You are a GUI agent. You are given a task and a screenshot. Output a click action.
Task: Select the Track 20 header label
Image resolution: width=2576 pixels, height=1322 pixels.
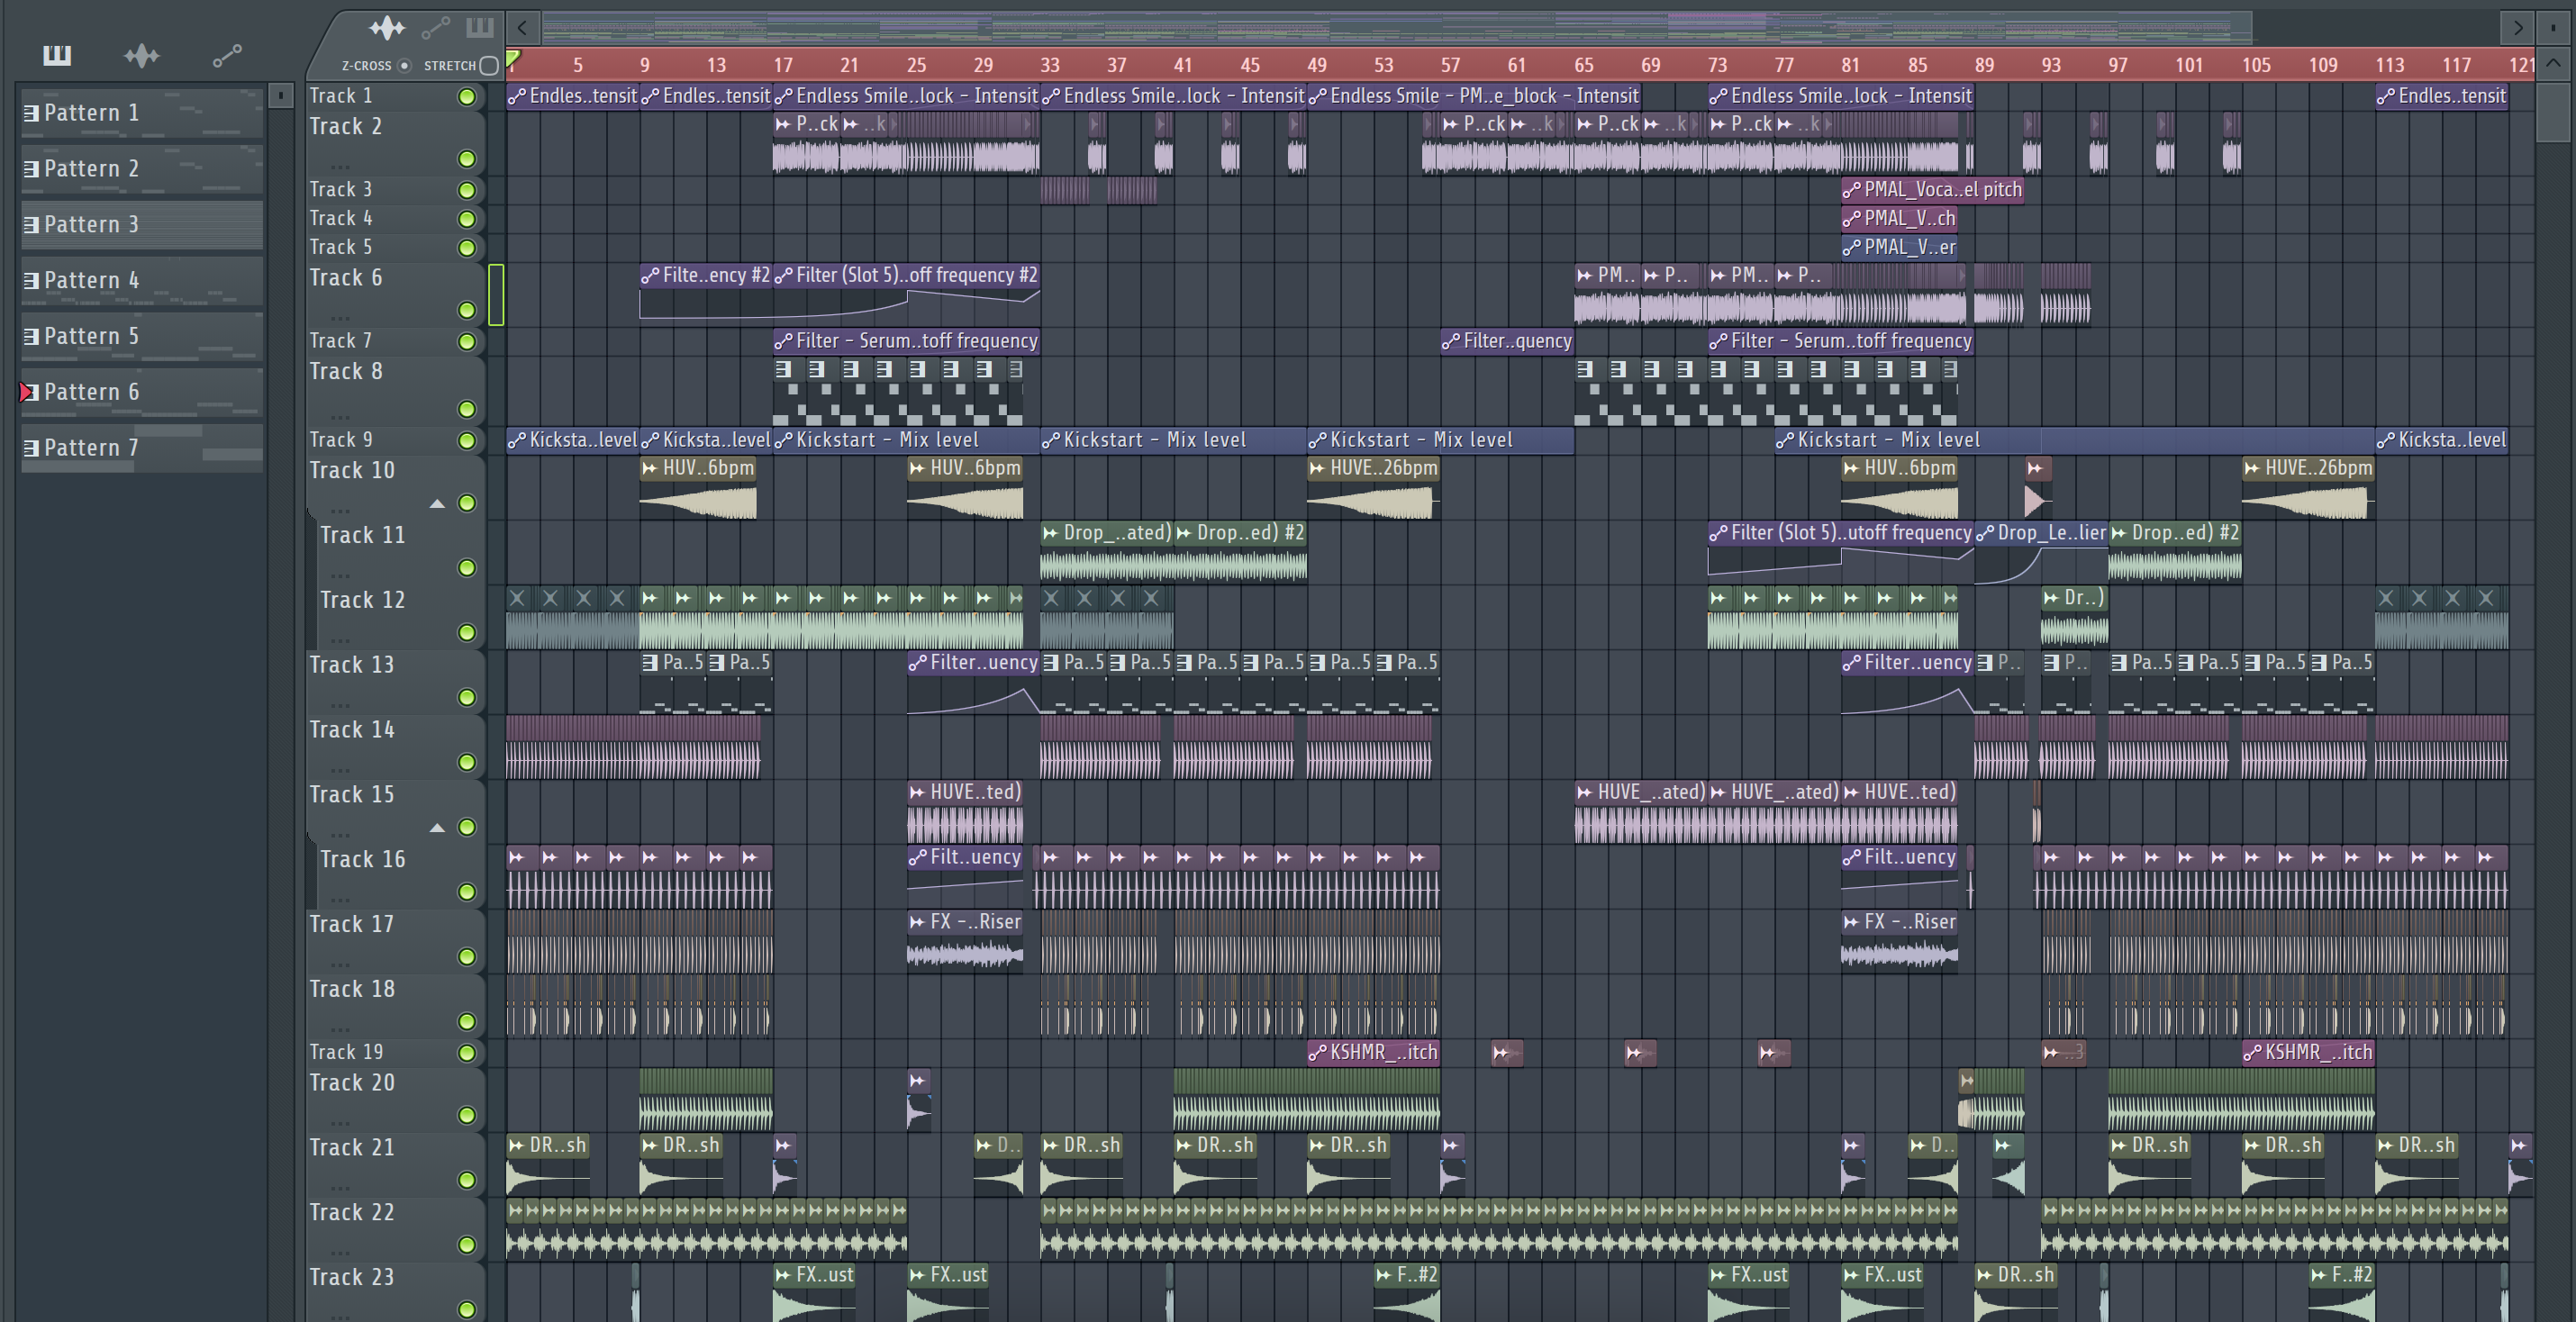coord(351,1083)
